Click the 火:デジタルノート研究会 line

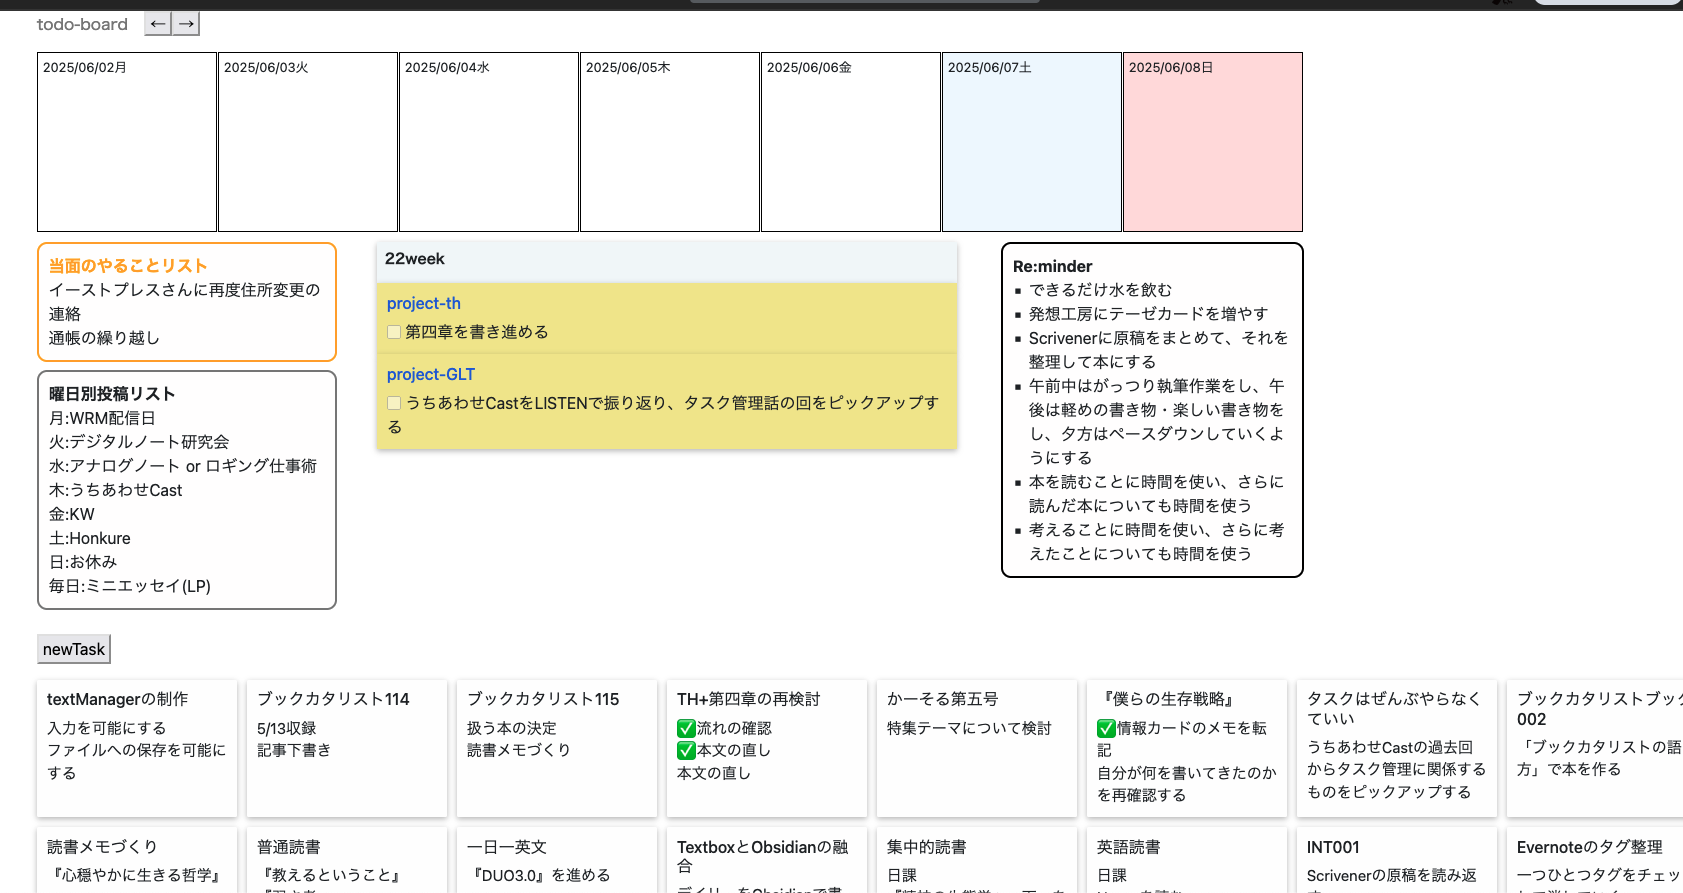tap(139, 442)
